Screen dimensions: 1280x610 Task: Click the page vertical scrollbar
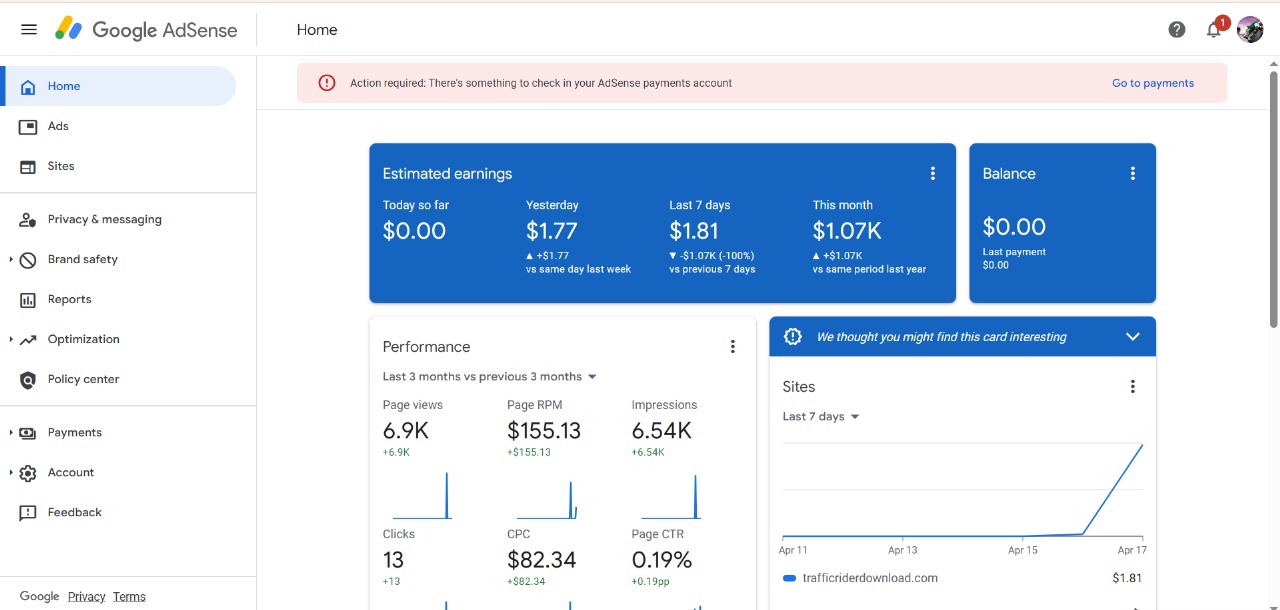point(1273,200)
